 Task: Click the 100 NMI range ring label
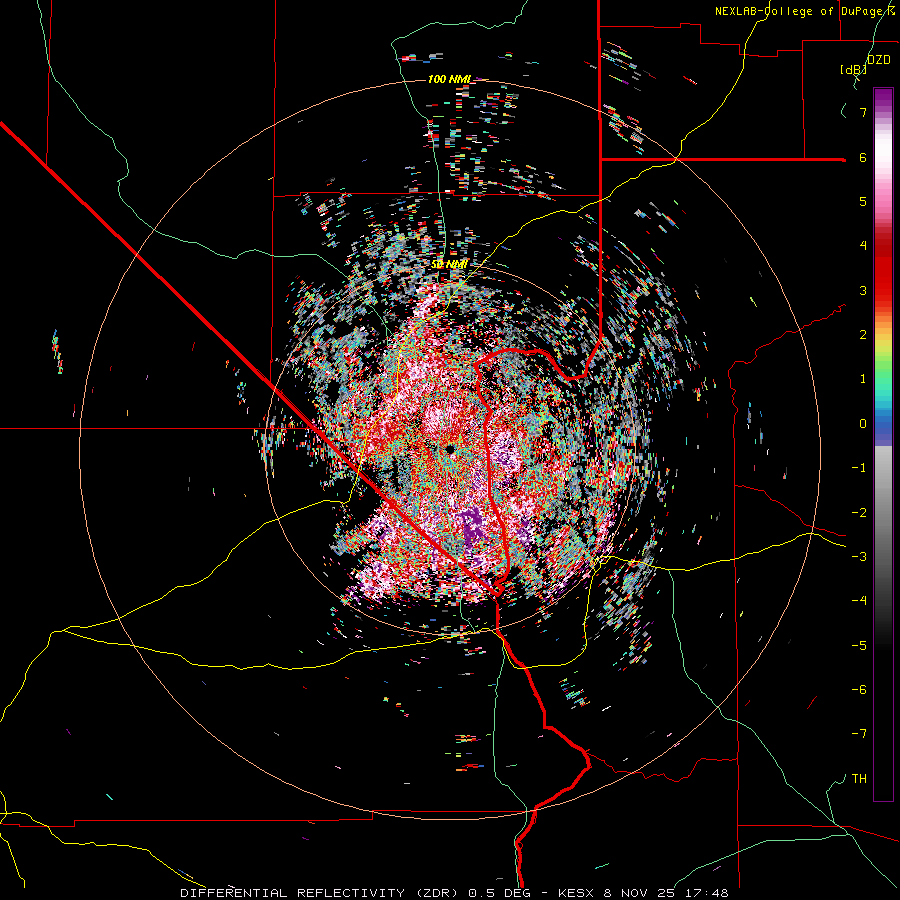(449, 79)
